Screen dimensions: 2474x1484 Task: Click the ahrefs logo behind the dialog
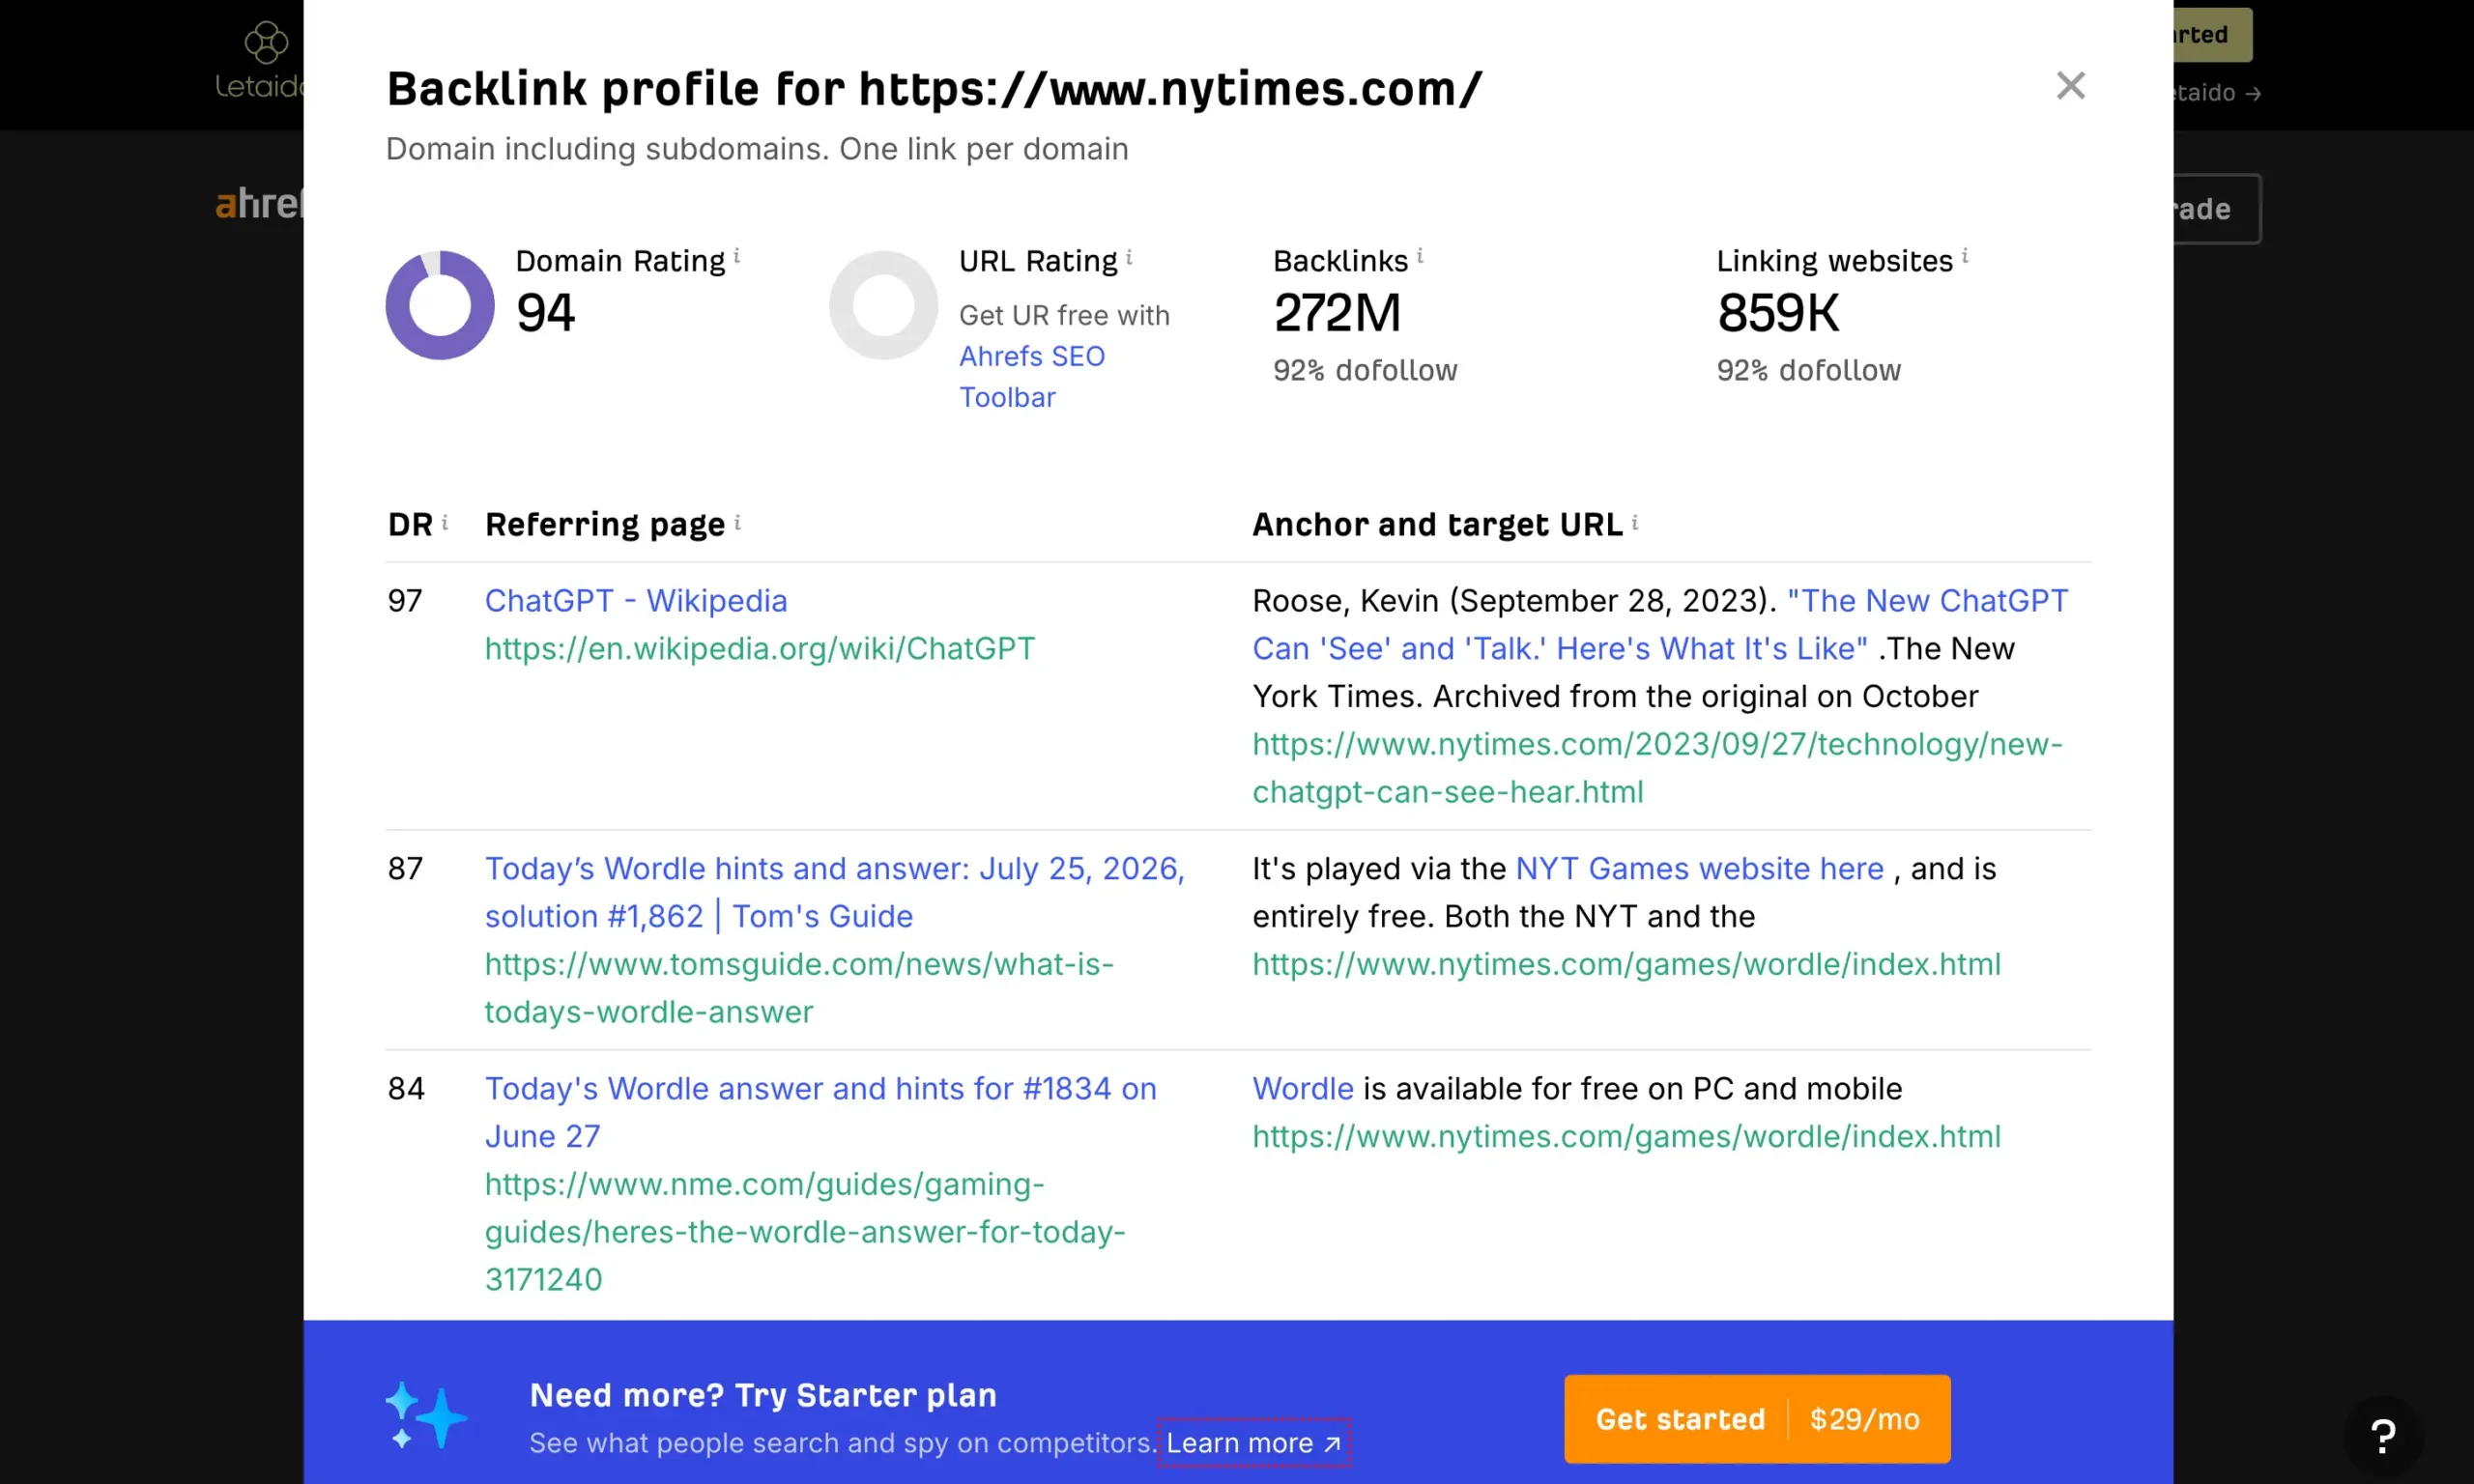pyautogui.click(x=259, y=203)
